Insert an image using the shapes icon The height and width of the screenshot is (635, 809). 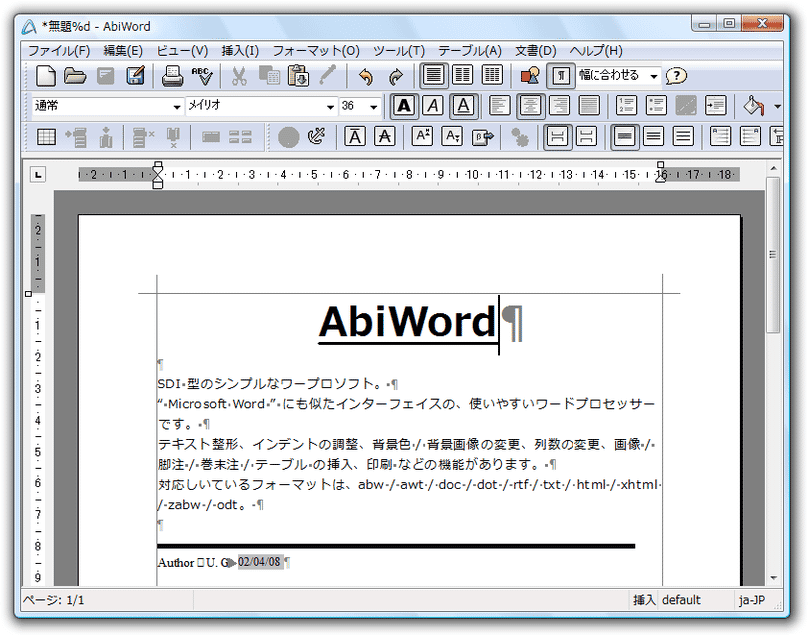530,76
